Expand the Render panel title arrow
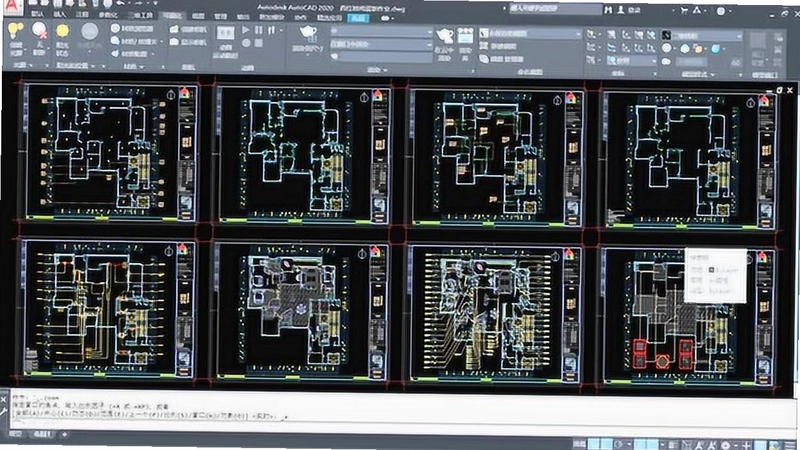The width and height of the screenshot is (800, 450). tap(385, 70)
